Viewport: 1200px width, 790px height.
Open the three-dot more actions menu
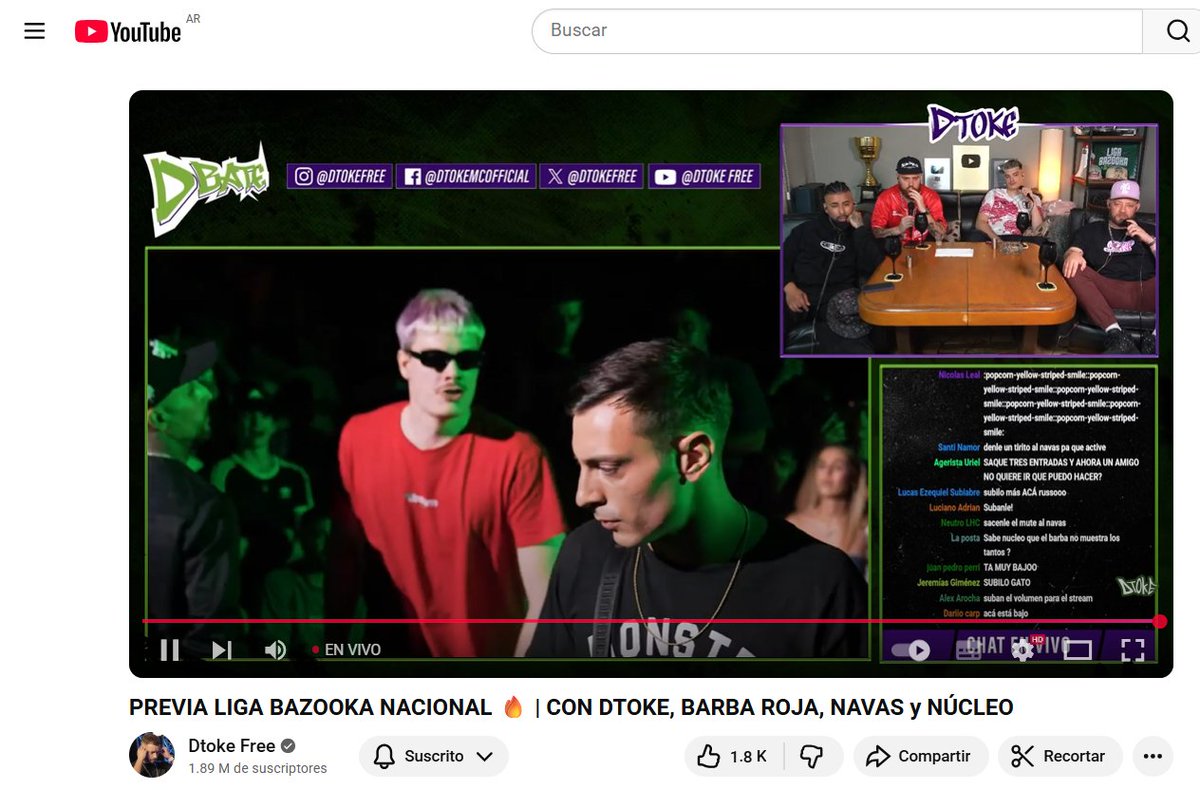coord(1153,756)
